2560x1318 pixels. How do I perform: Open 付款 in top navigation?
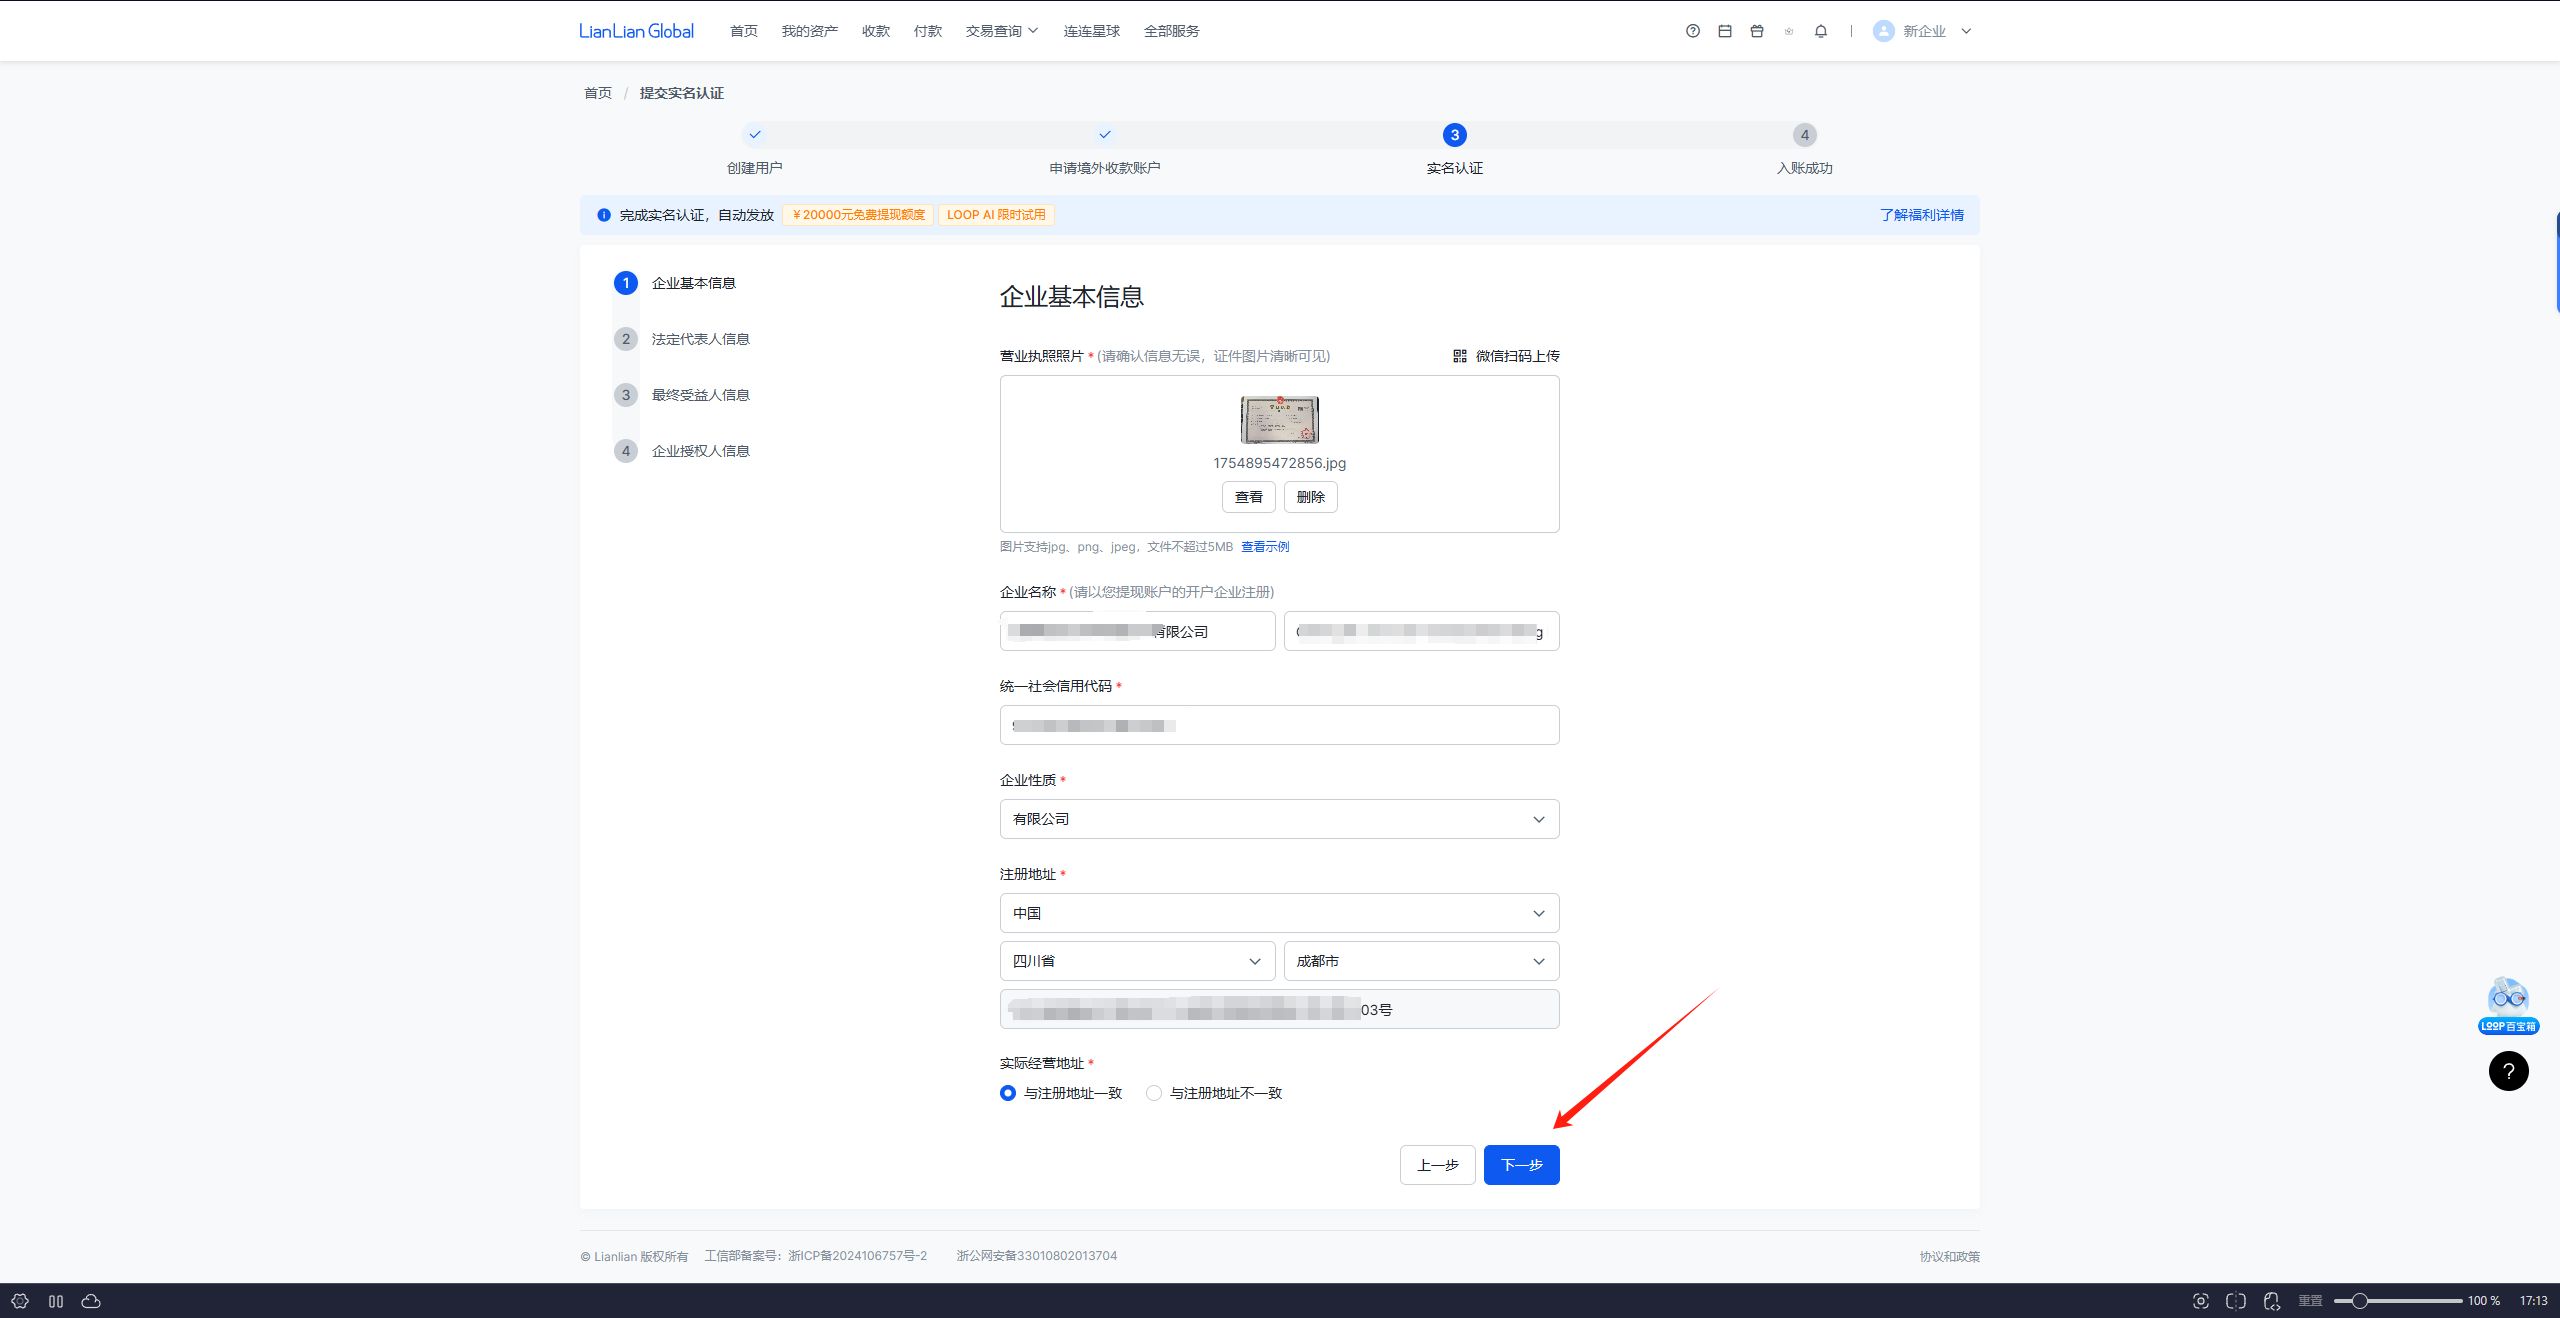pyautogui.click(x=927, y=31)
